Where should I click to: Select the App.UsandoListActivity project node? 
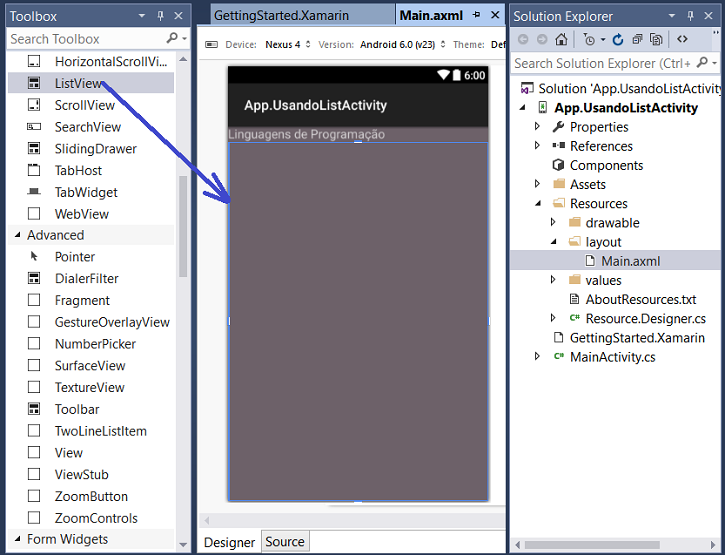coord(626,107)
